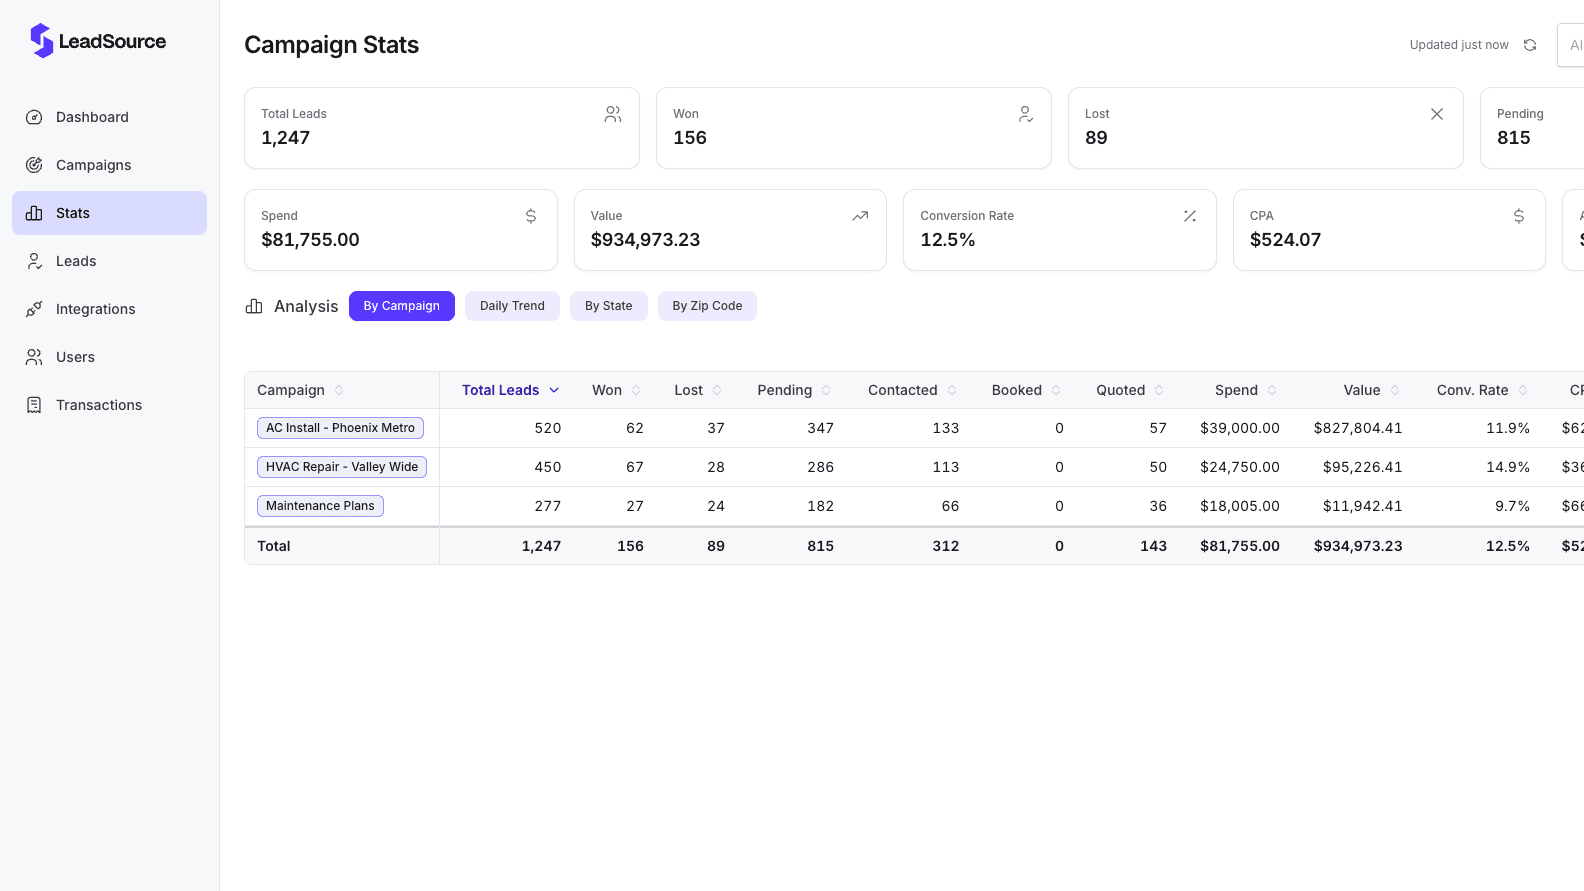
Task: Click the Total Leads 1,247 card
Action: coord(442,128)
